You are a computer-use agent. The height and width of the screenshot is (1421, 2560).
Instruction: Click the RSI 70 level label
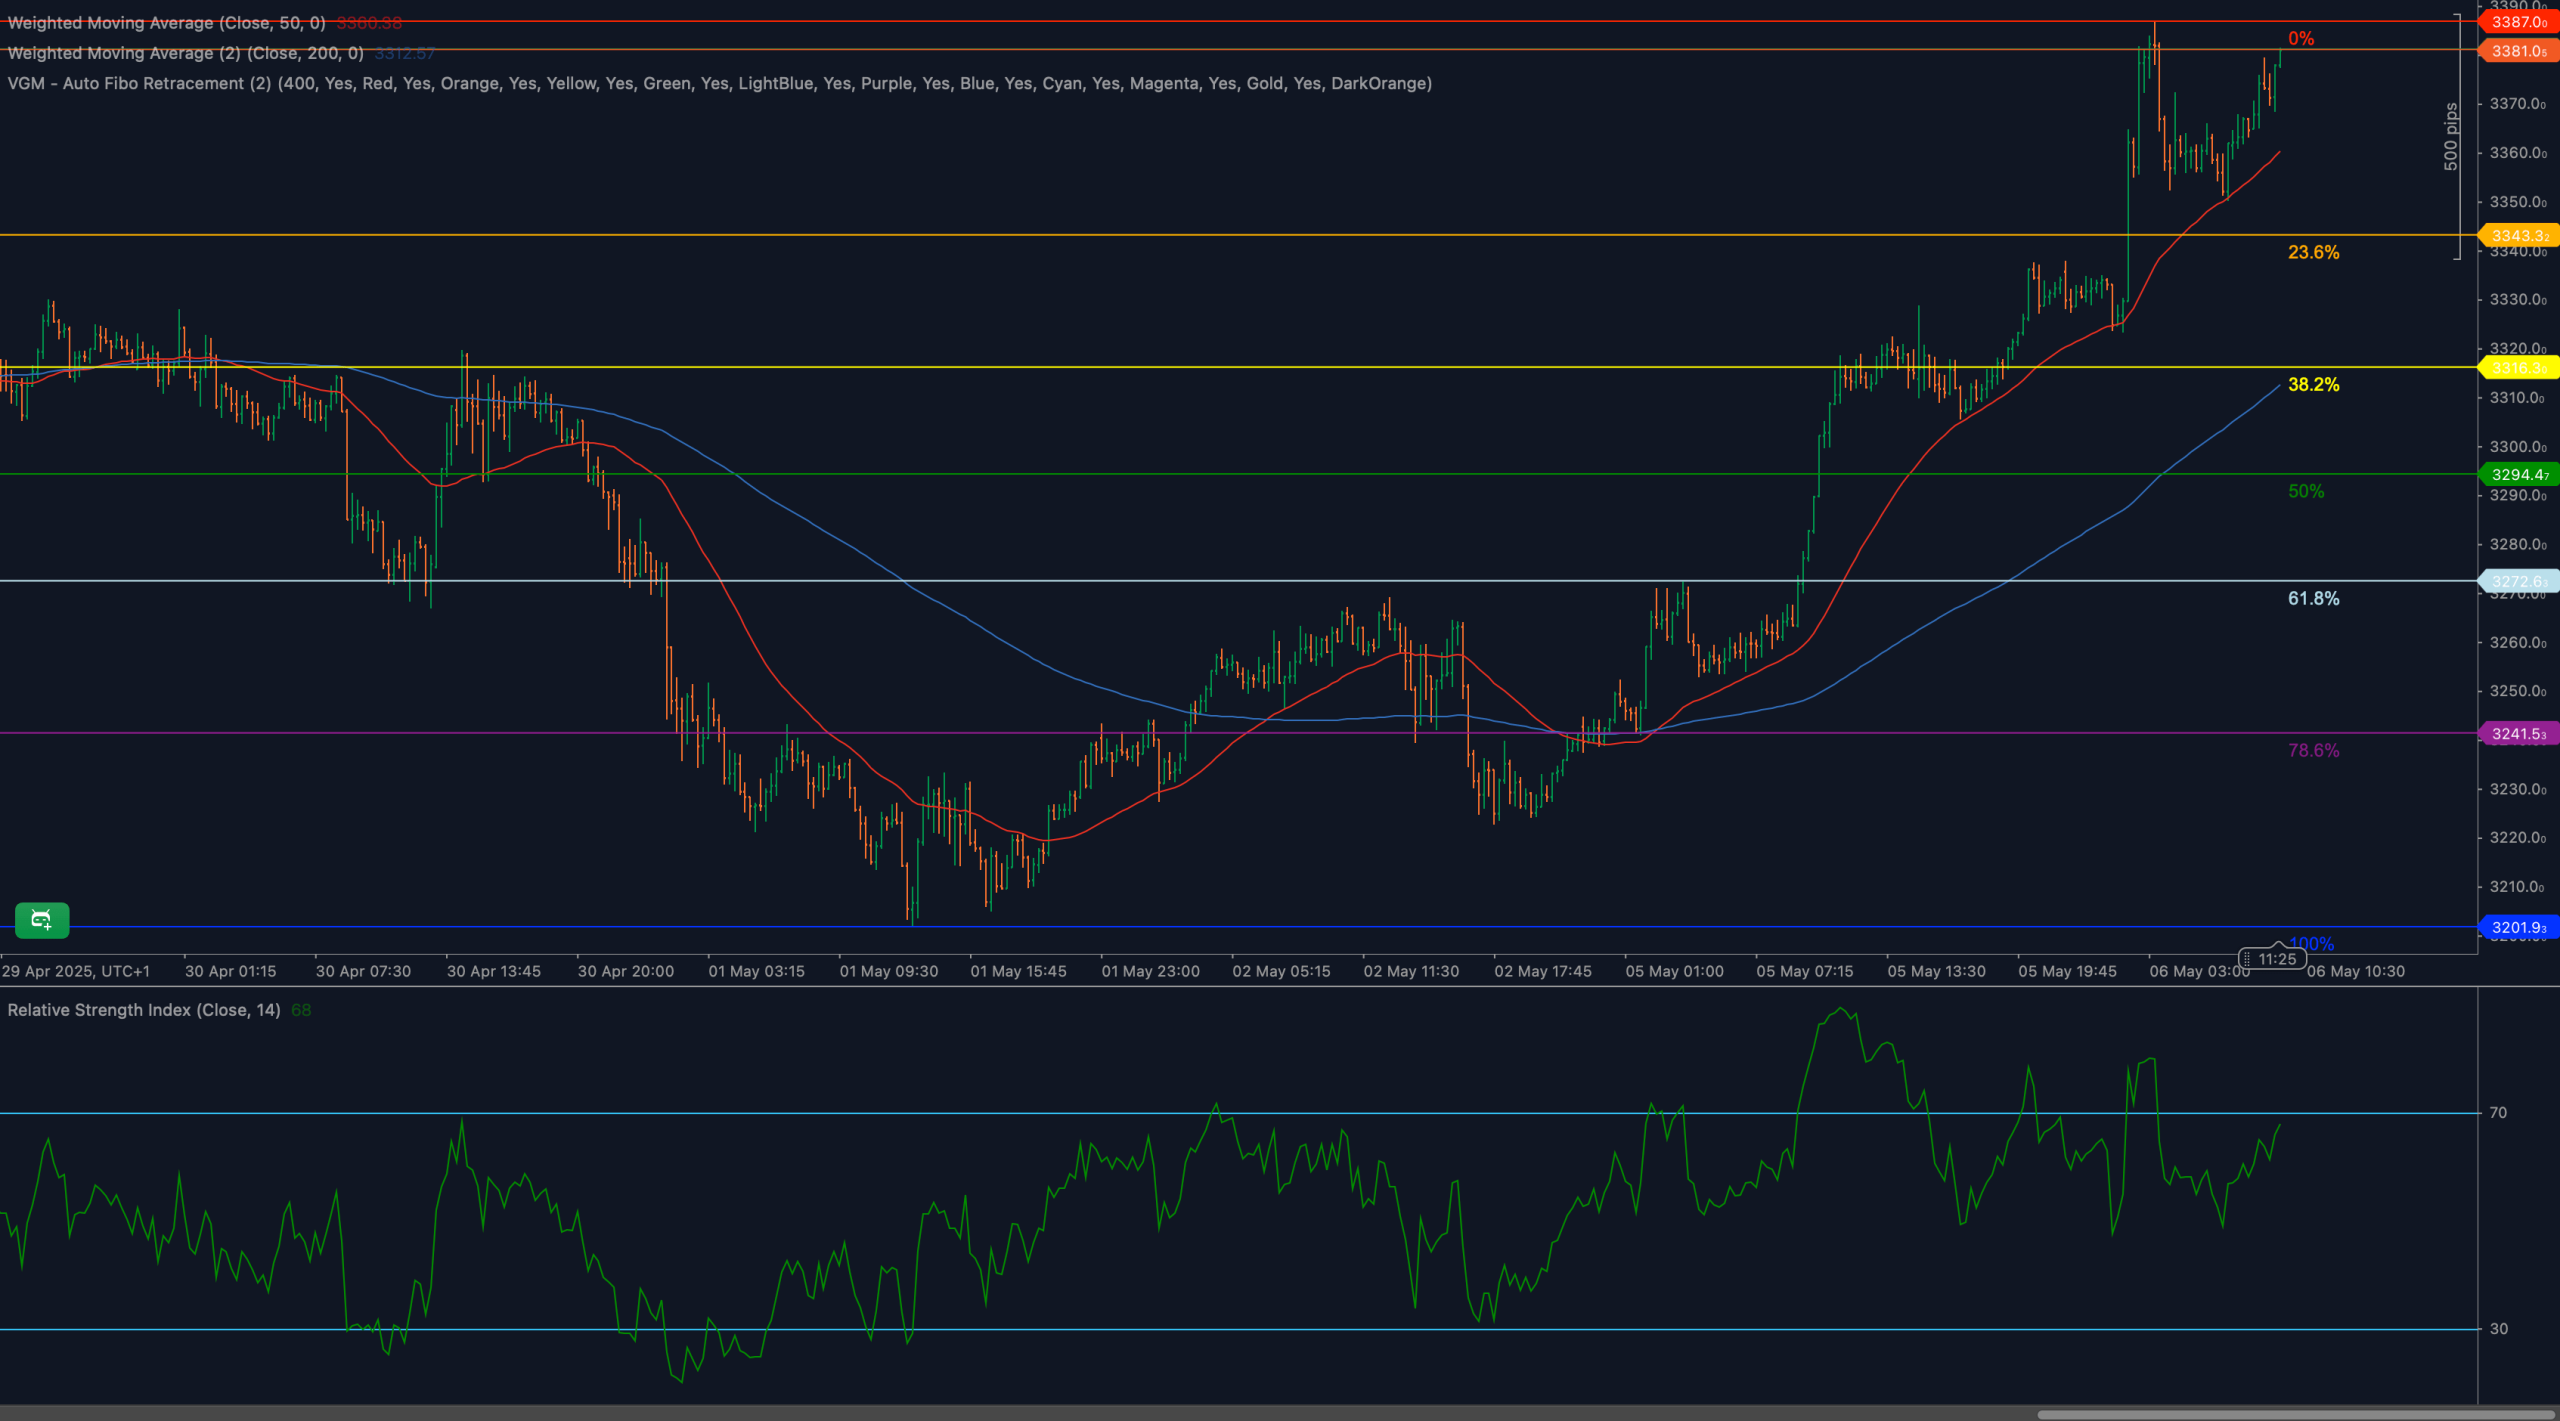point(2498,1112)
